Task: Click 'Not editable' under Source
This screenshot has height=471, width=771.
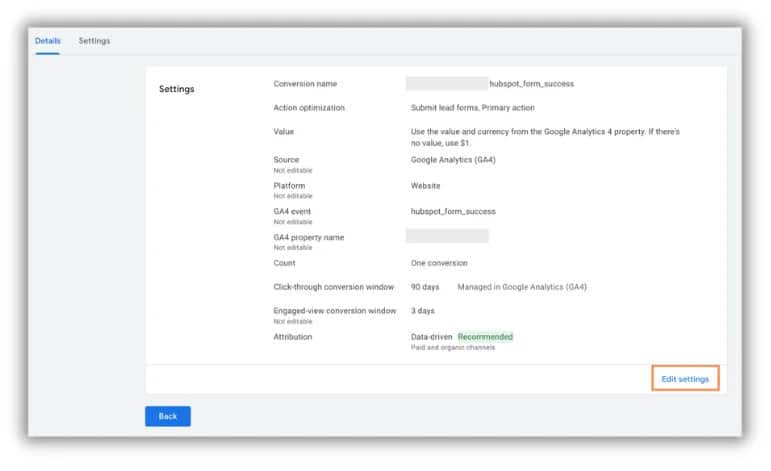Action: pos(293,171)
